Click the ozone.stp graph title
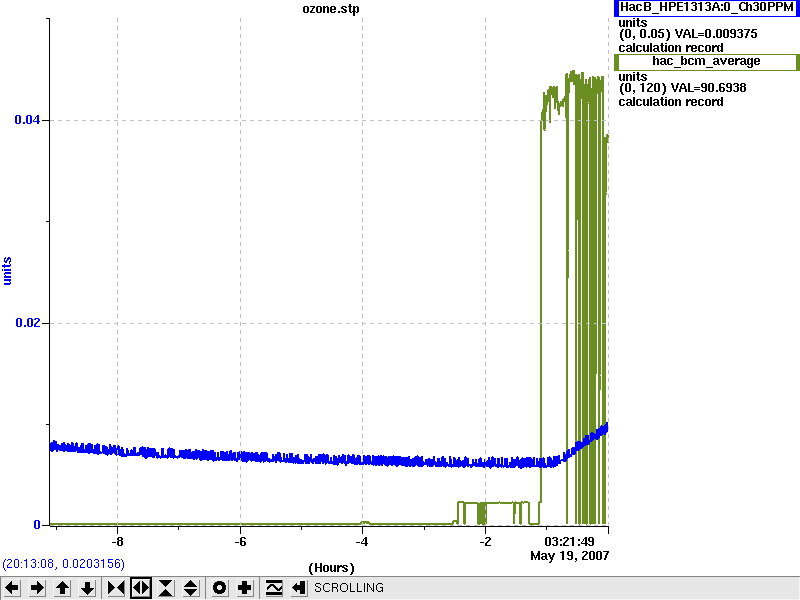Screen dimensions: 800x600 (331, 9)
